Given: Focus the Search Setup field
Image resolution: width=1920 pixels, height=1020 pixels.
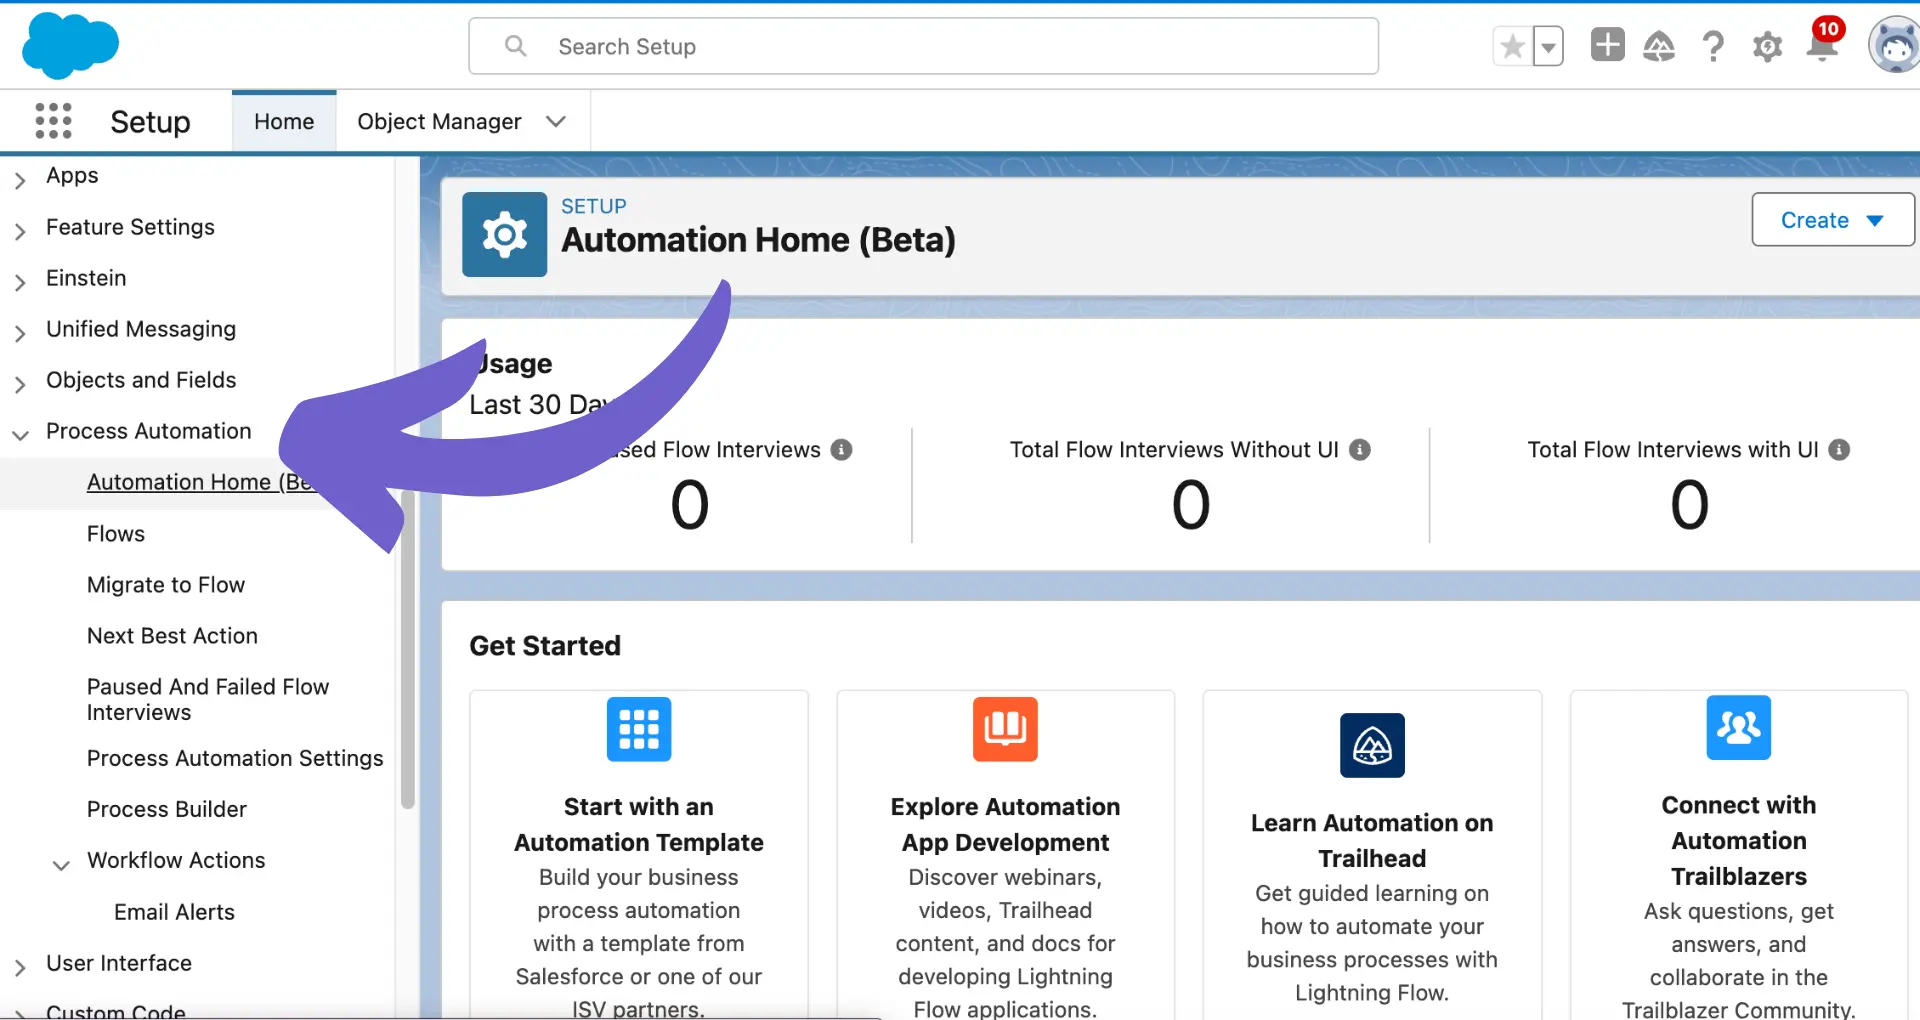Looking at the screenshot, I should (923, 46).
